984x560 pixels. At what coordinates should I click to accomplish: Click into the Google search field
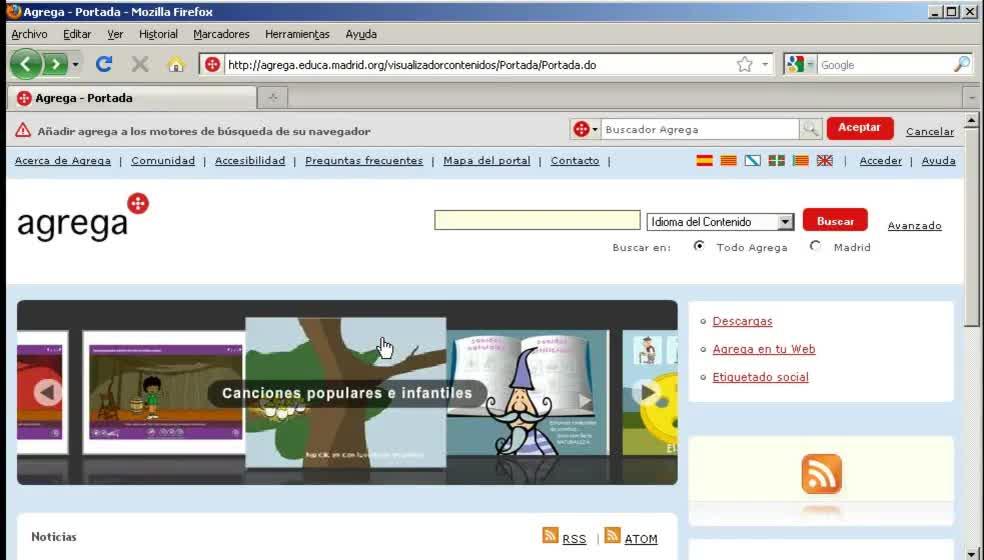click(885, 65)
